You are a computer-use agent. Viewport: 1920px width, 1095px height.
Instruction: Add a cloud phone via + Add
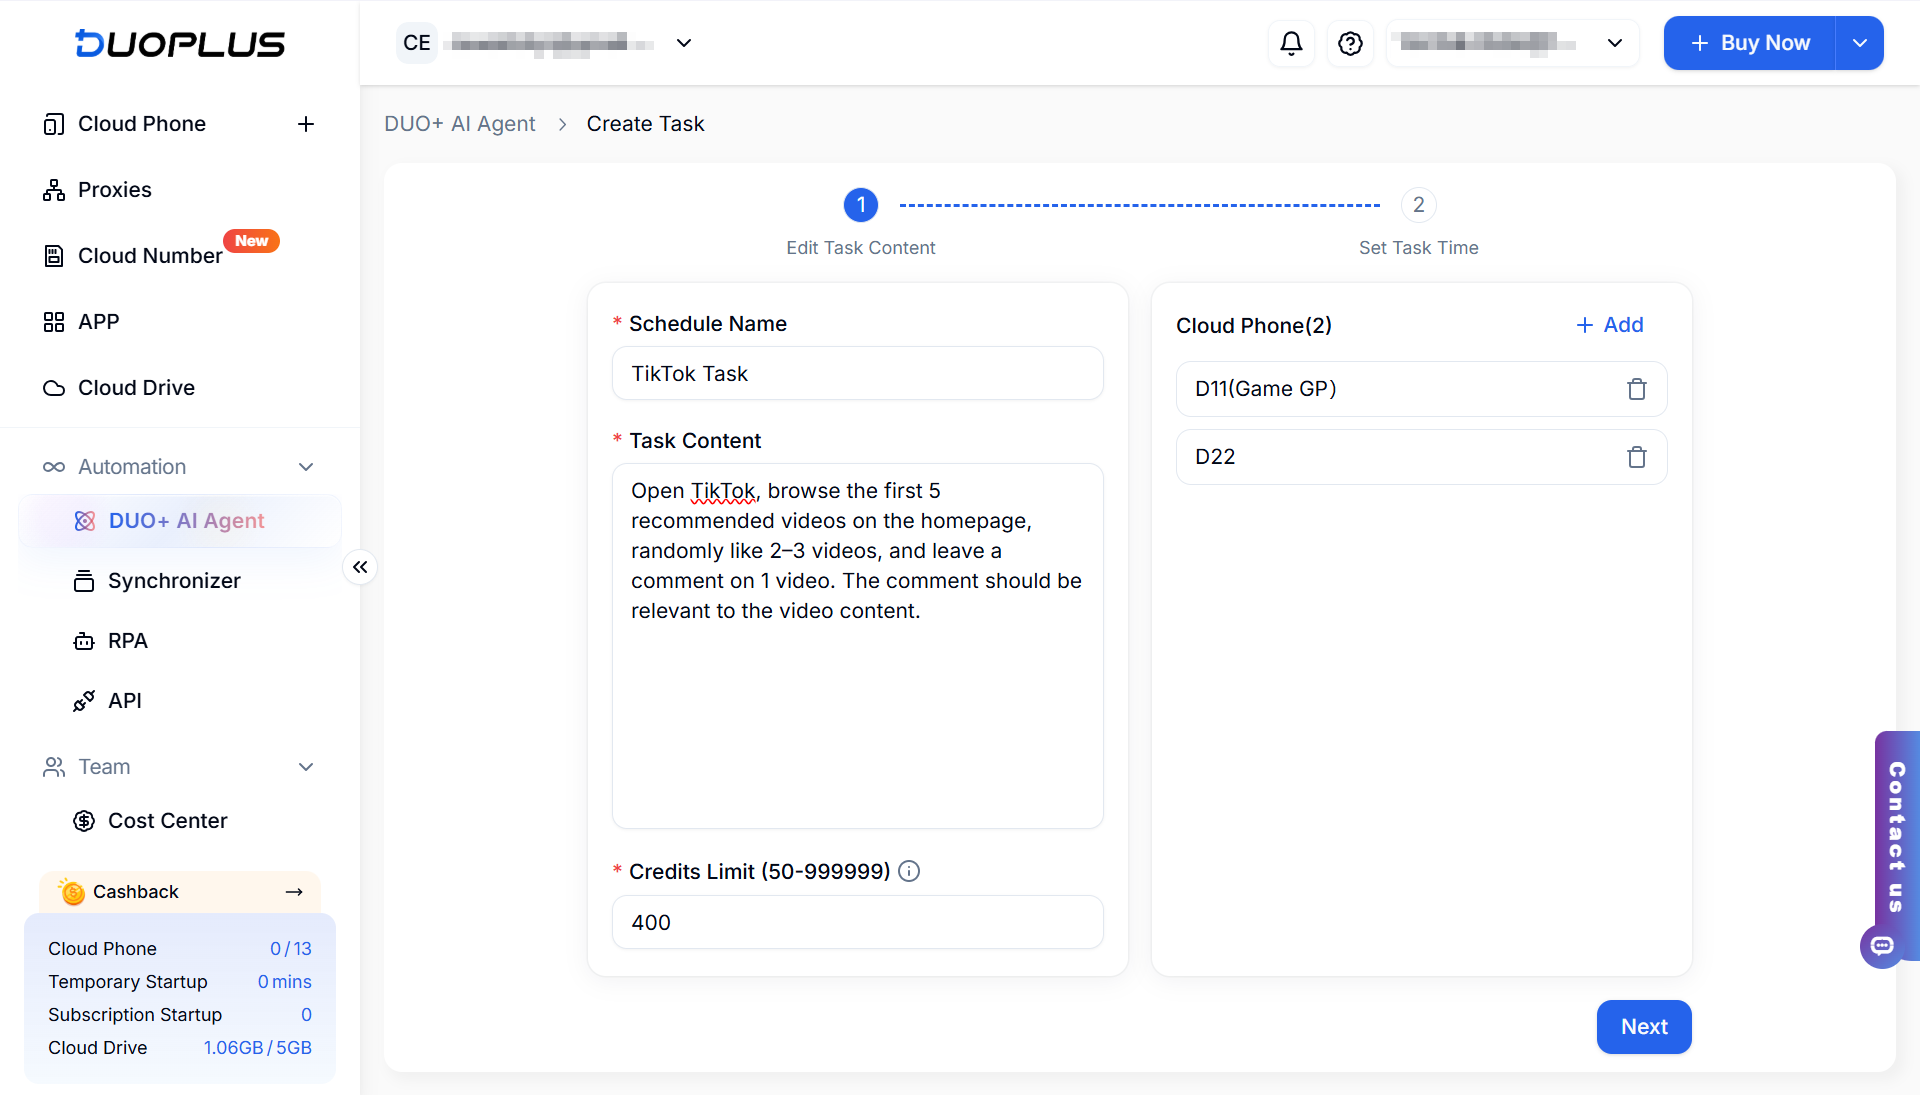pos(1610,325)
